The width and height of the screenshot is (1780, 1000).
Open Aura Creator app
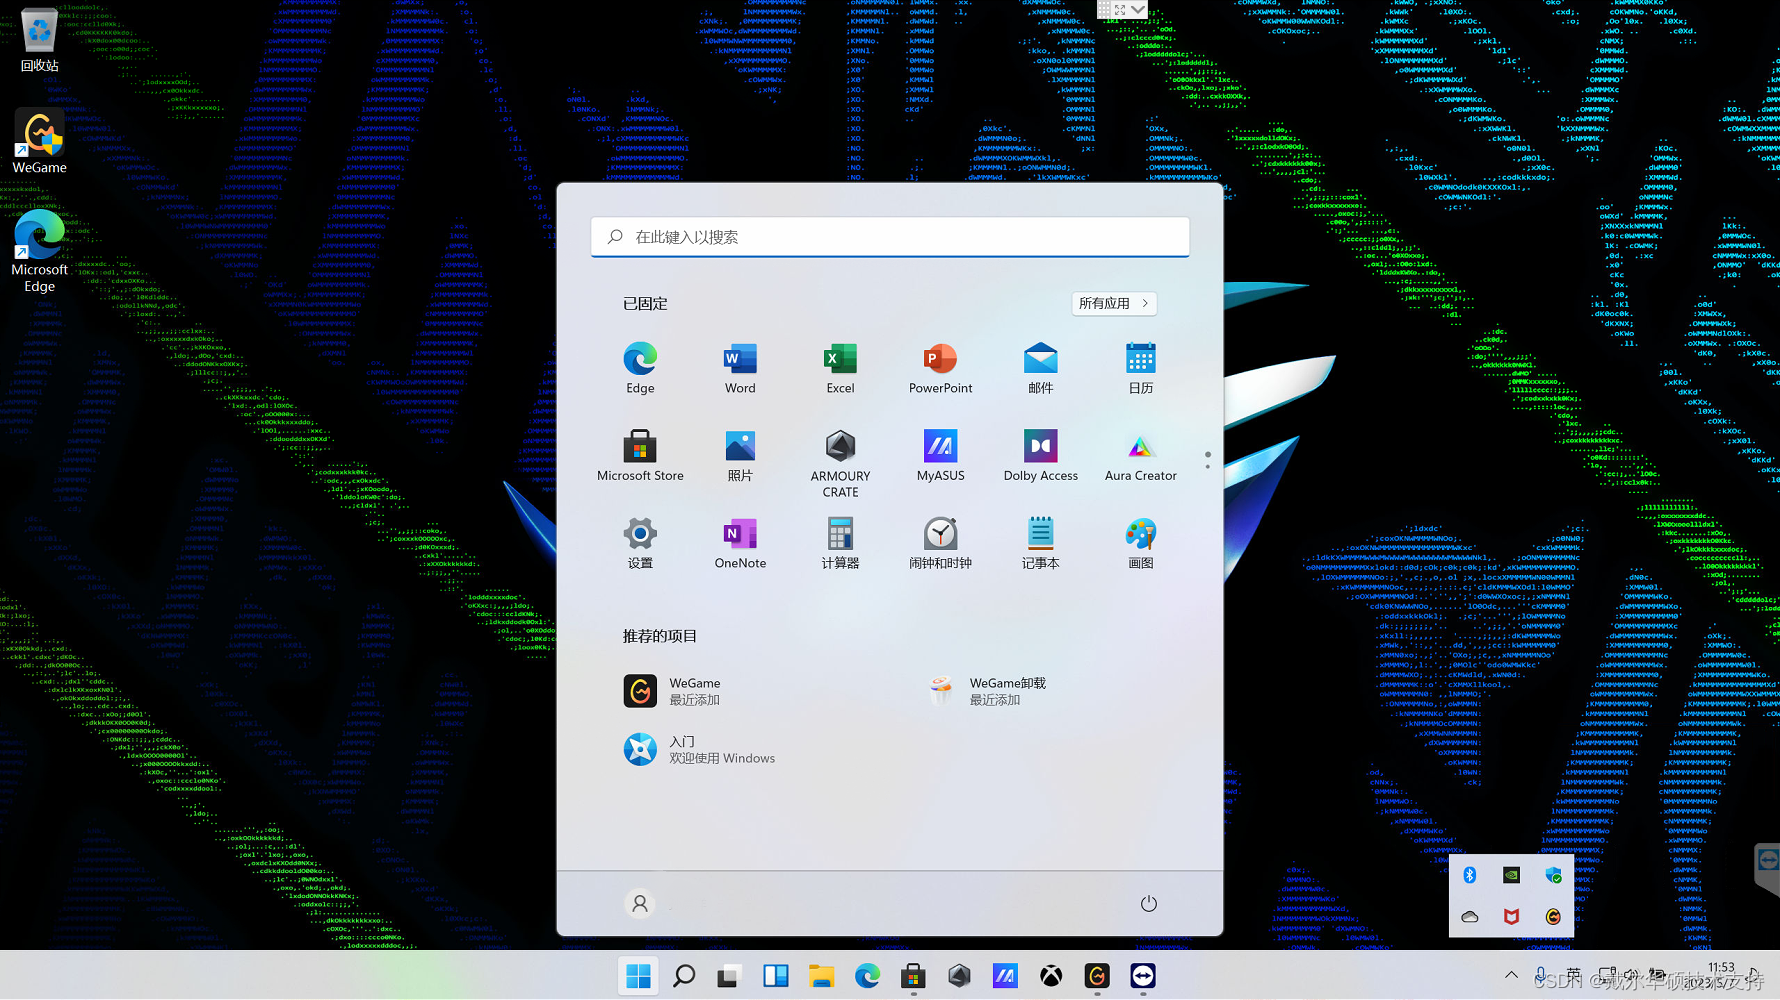[x=1140, y=456]
